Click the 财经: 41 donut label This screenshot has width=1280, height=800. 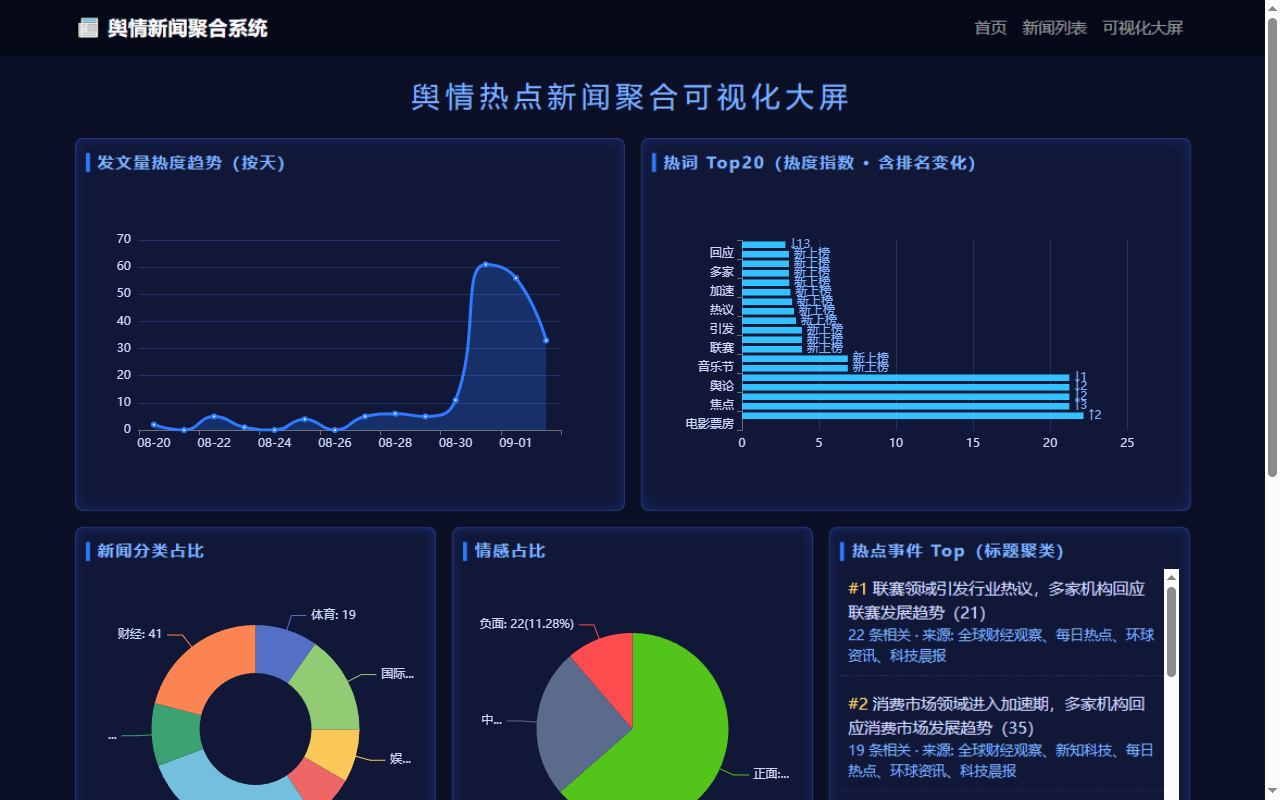click(x=139, y=633)
